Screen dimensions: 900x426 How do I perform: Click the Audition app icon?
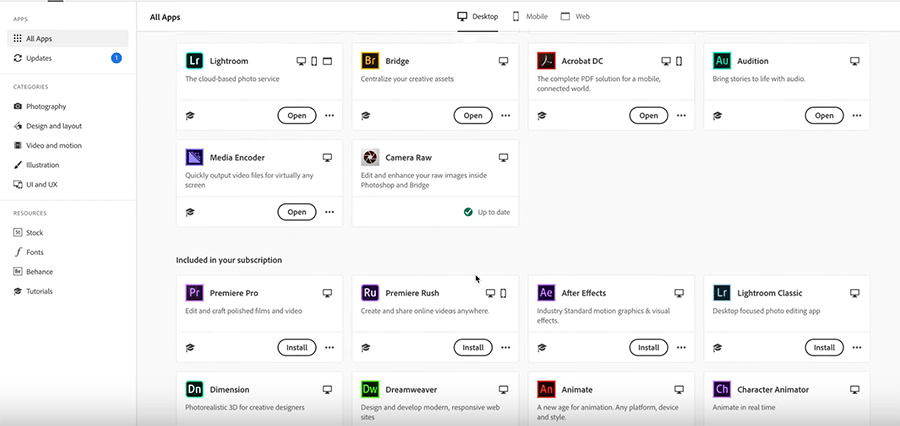721,61
